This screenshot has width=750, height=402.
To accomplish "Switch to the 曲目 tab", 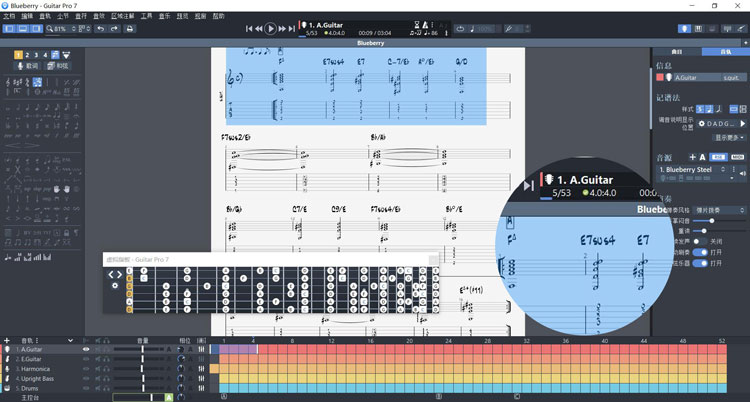I will [677, 50].
